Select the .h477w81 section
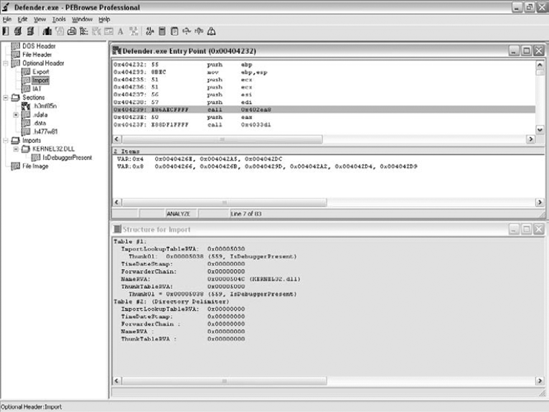 pos(45,132)
